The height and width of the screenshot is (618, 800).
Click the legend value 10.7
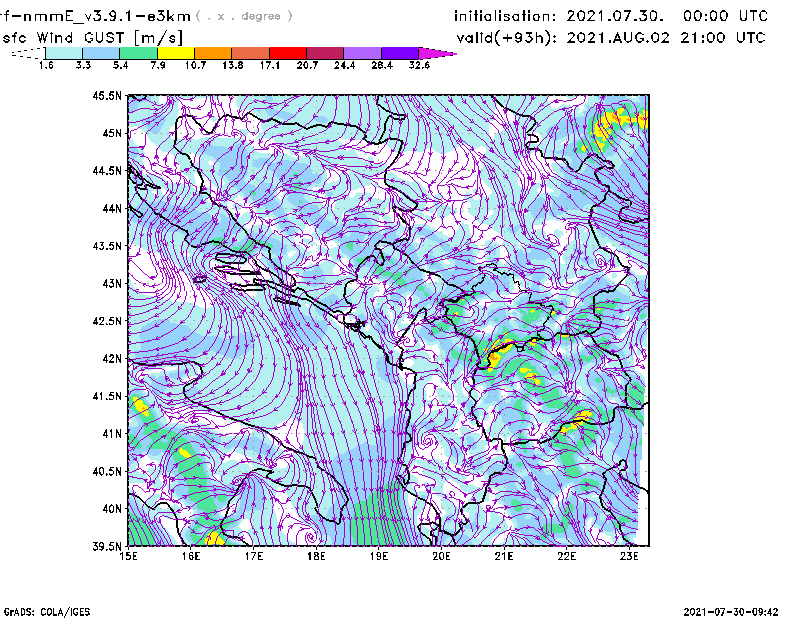point(195,65)
